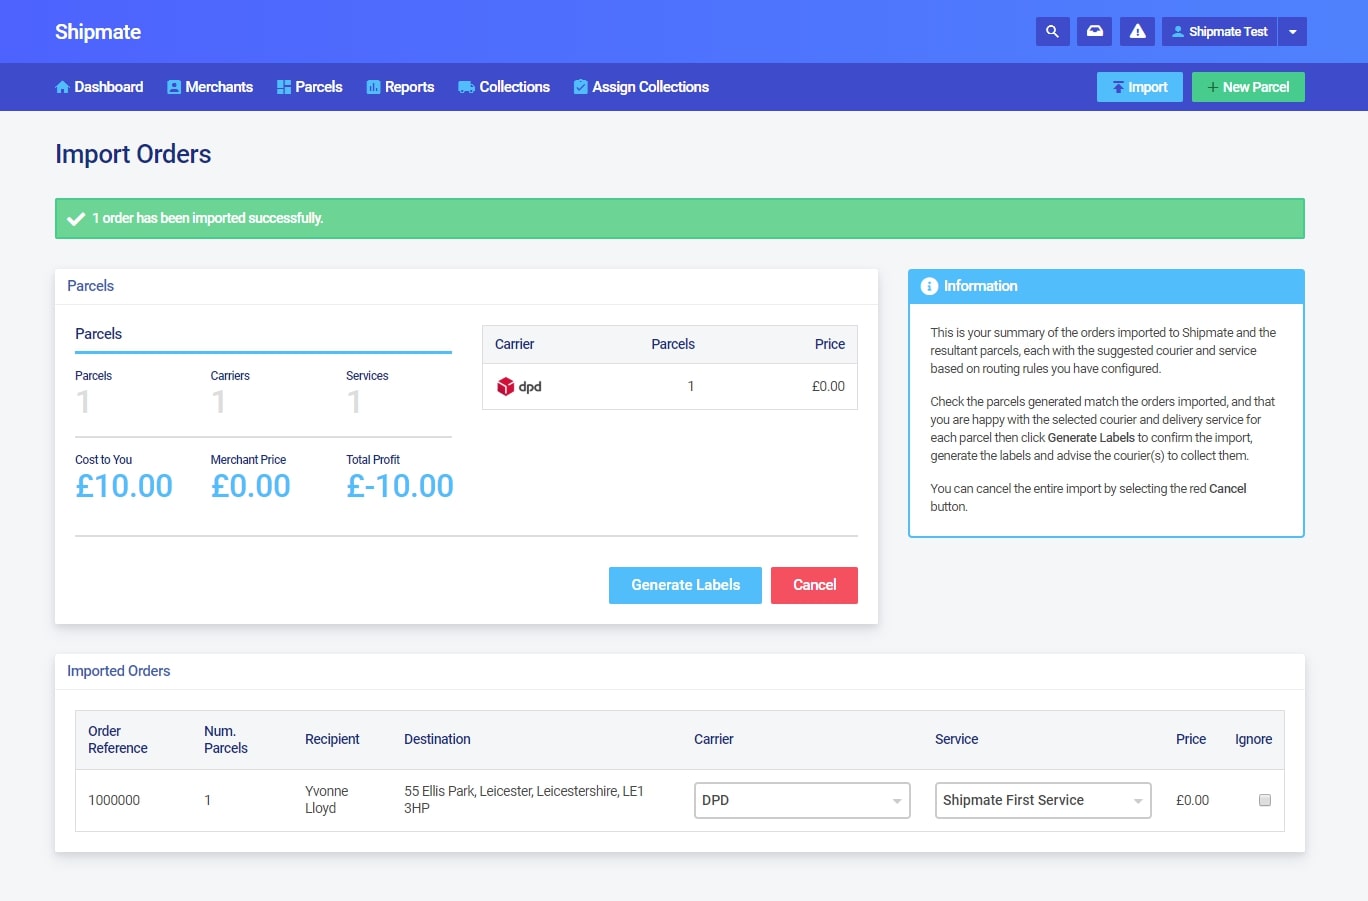Open the Collections menu item
The width and height of the screenshot is (1368, 901).
(504, 87)
